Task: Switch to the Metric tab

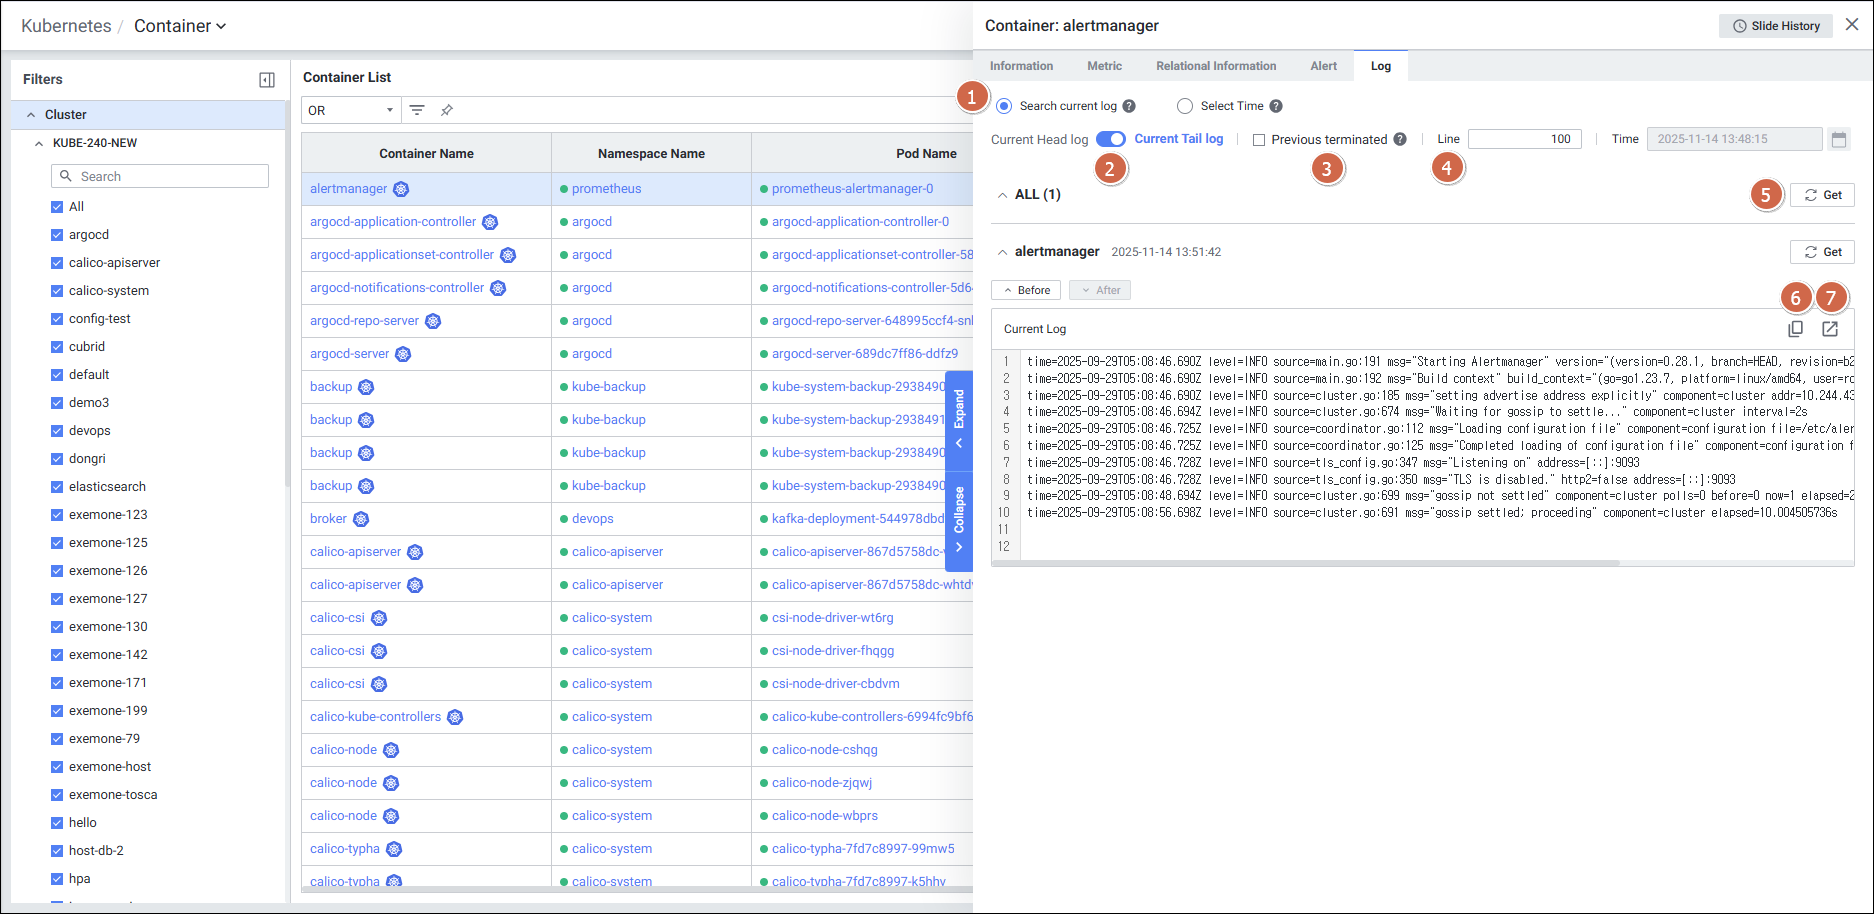Action: [x=1104, y=66]
